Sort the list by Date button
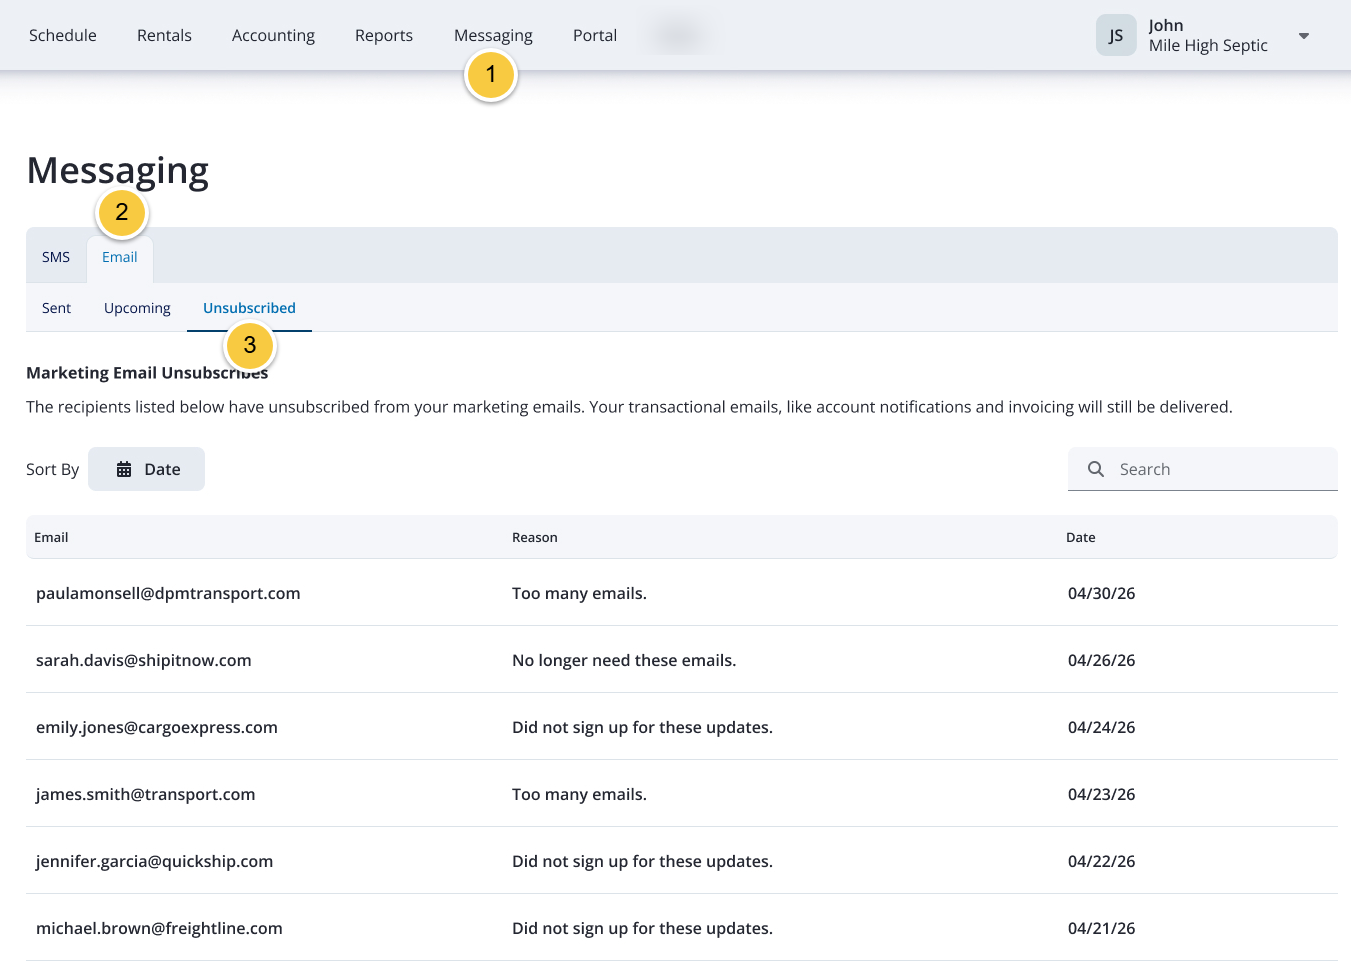The image size is (1351, 972). [146, 469]
